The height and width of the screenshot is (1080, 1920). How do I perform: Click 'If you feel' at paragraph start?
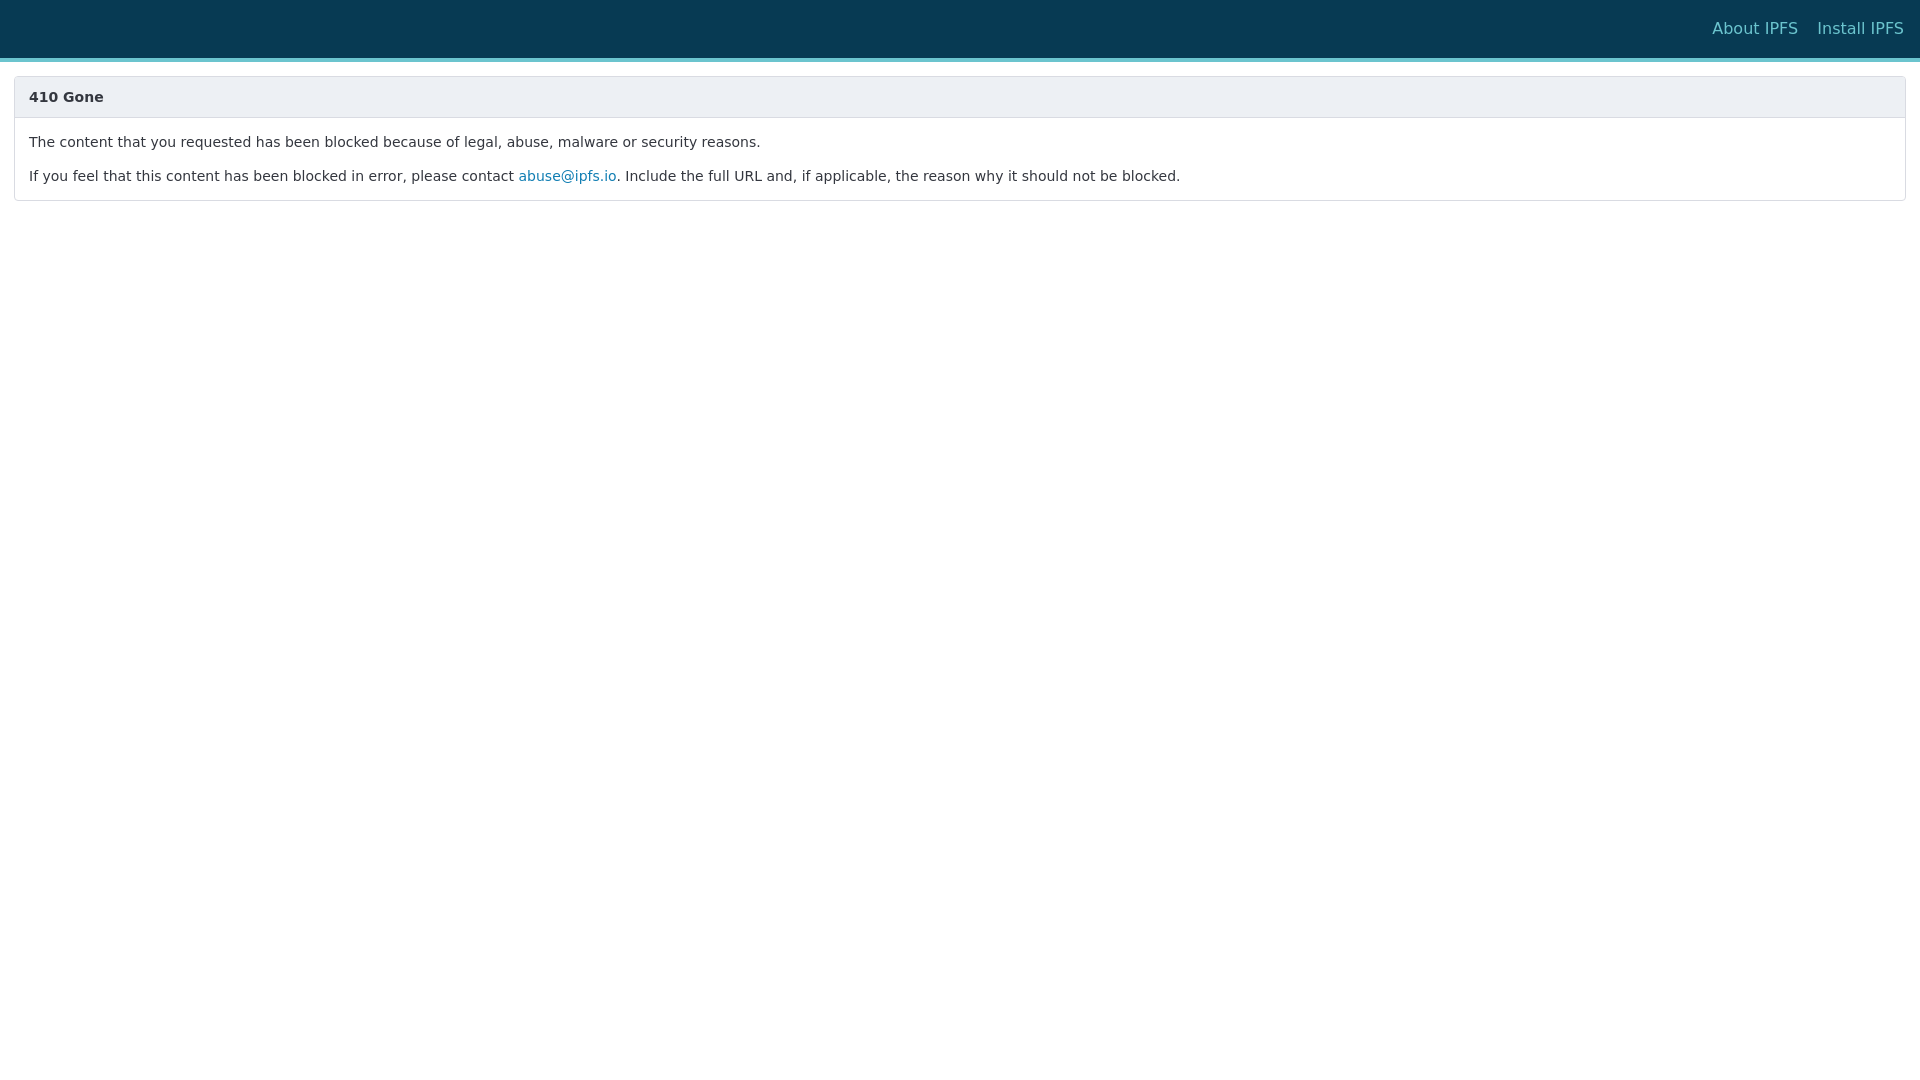[64, 176]
